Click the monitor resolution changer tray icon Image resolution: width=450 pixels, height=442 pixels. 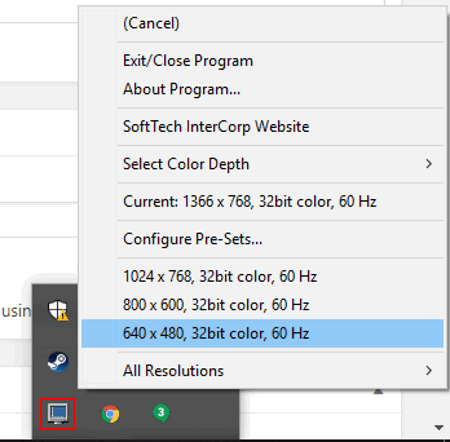click(x=58, y=414)
